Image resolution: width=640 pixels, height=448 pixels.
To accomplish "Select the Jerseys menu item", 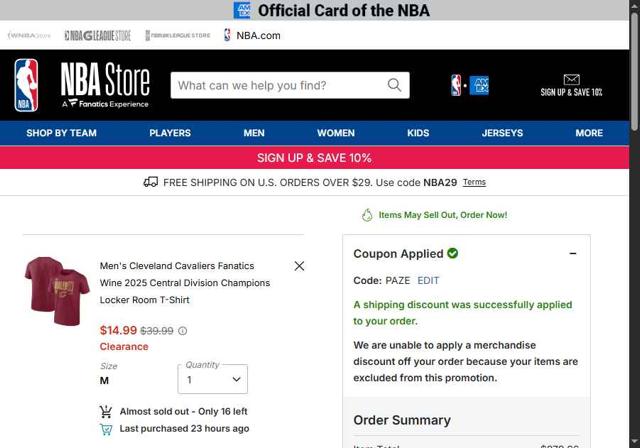I will pos(502,133).
